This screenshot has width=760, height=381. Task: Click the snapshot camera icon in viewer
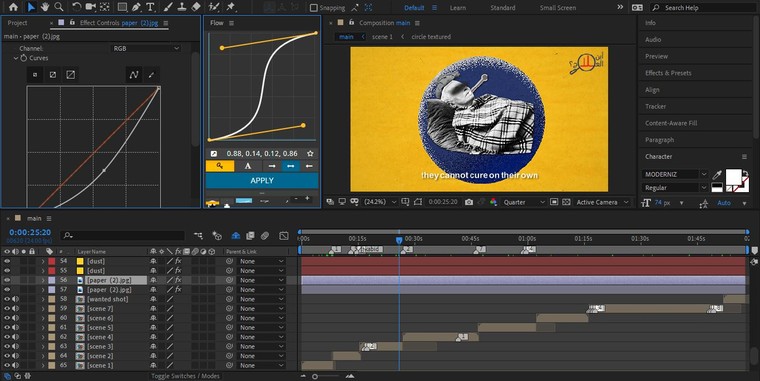[x=469, y=202]
